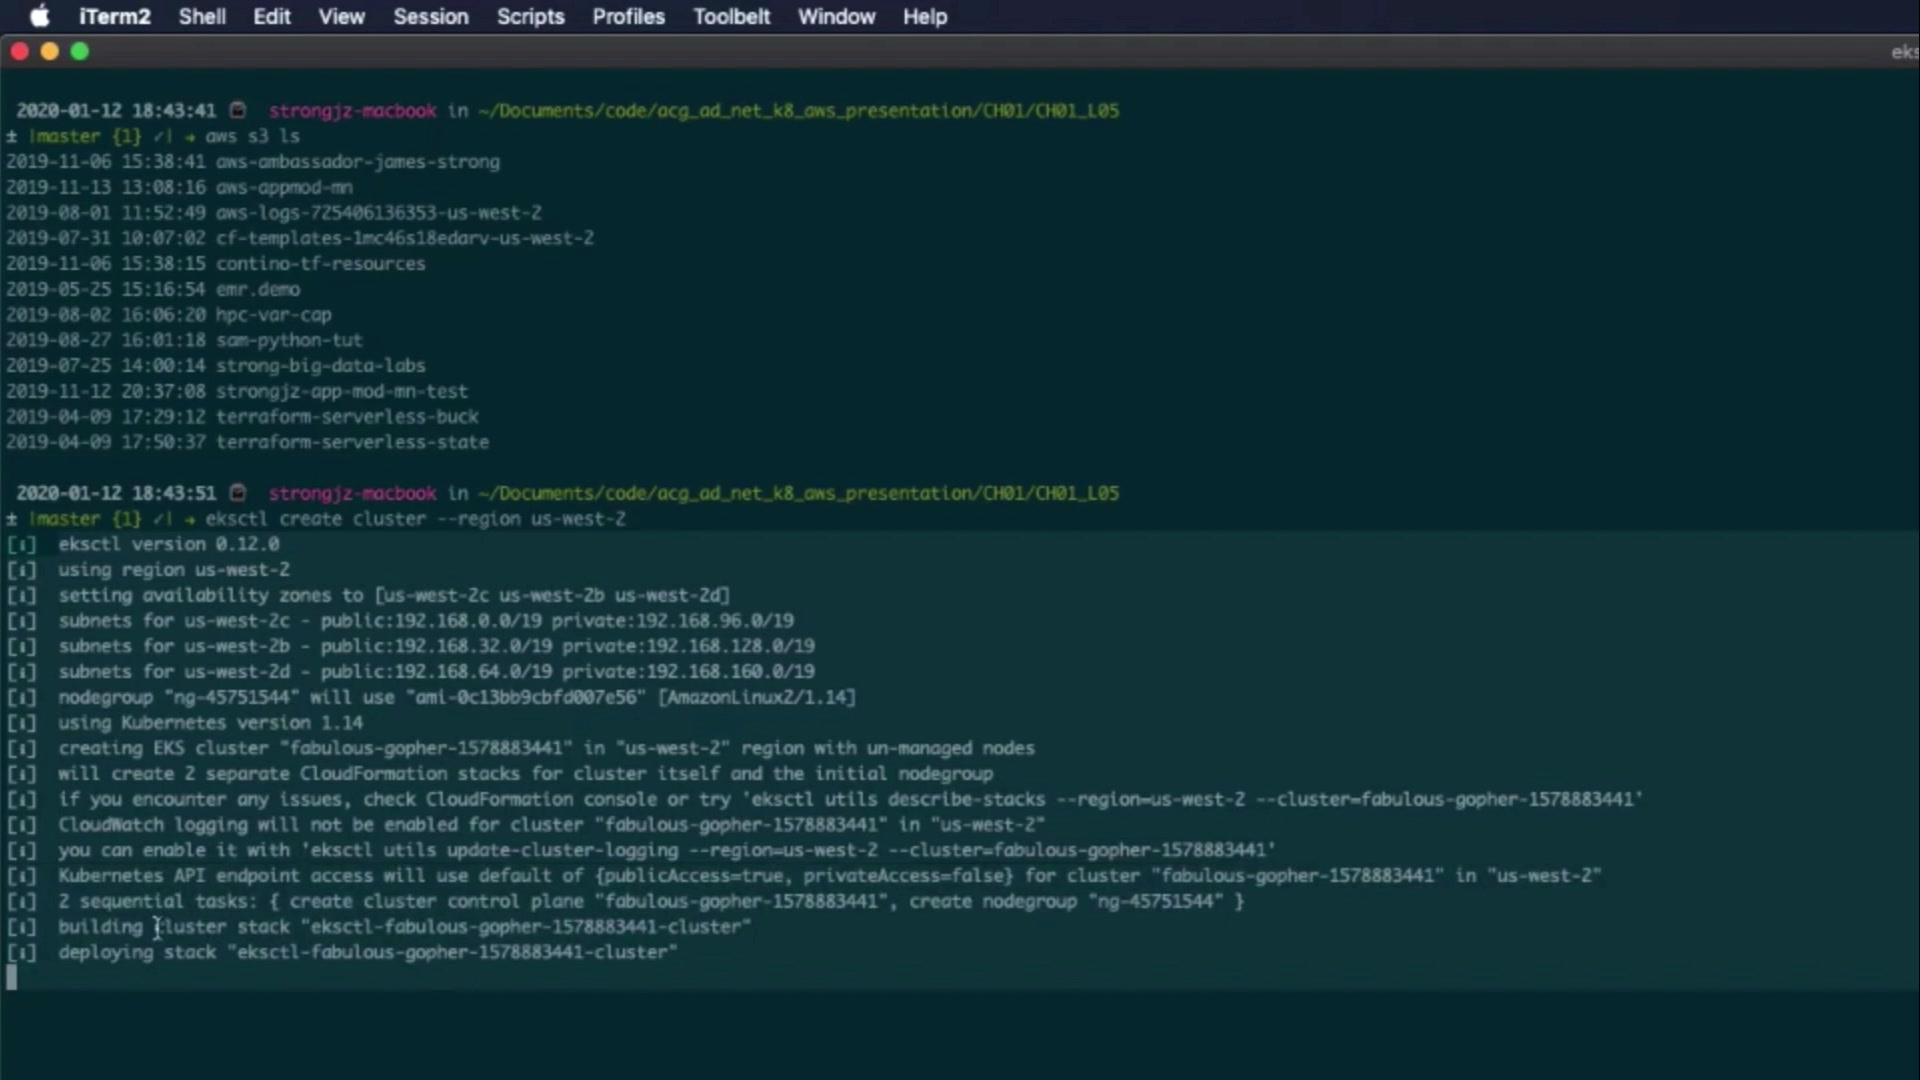Open the View menu
1920x1080 pixels.
click(341, 16)
